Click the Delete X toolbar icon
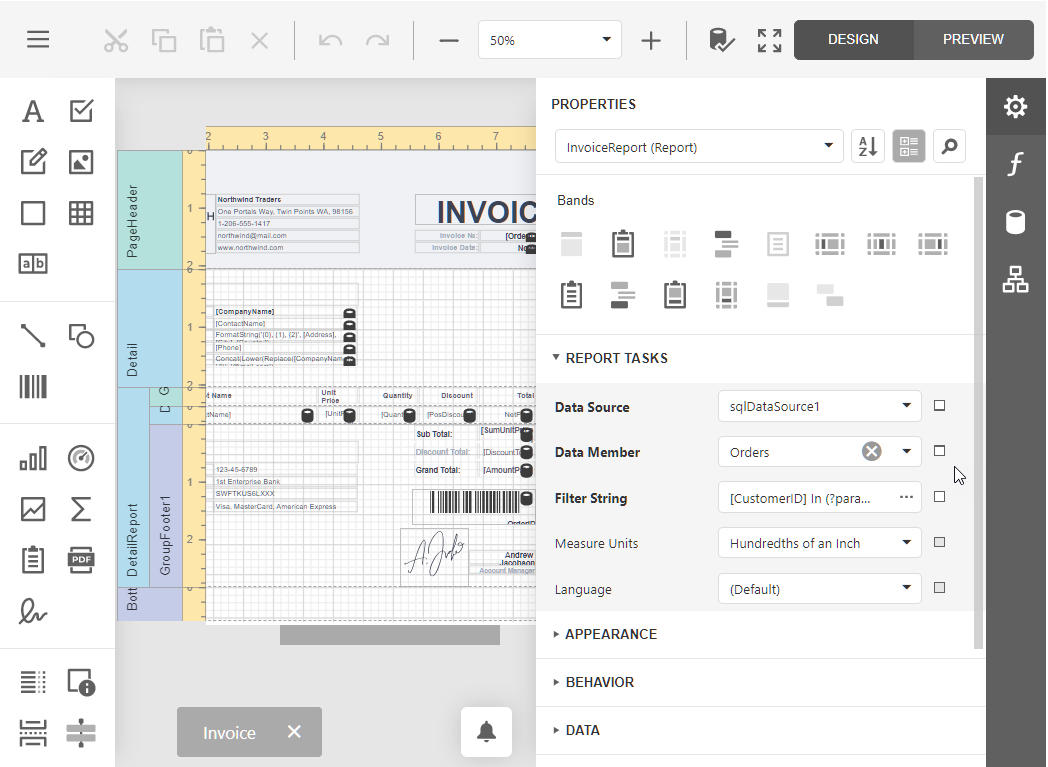1048x767 pixels. pyautogui.click(x=259, y=40)
